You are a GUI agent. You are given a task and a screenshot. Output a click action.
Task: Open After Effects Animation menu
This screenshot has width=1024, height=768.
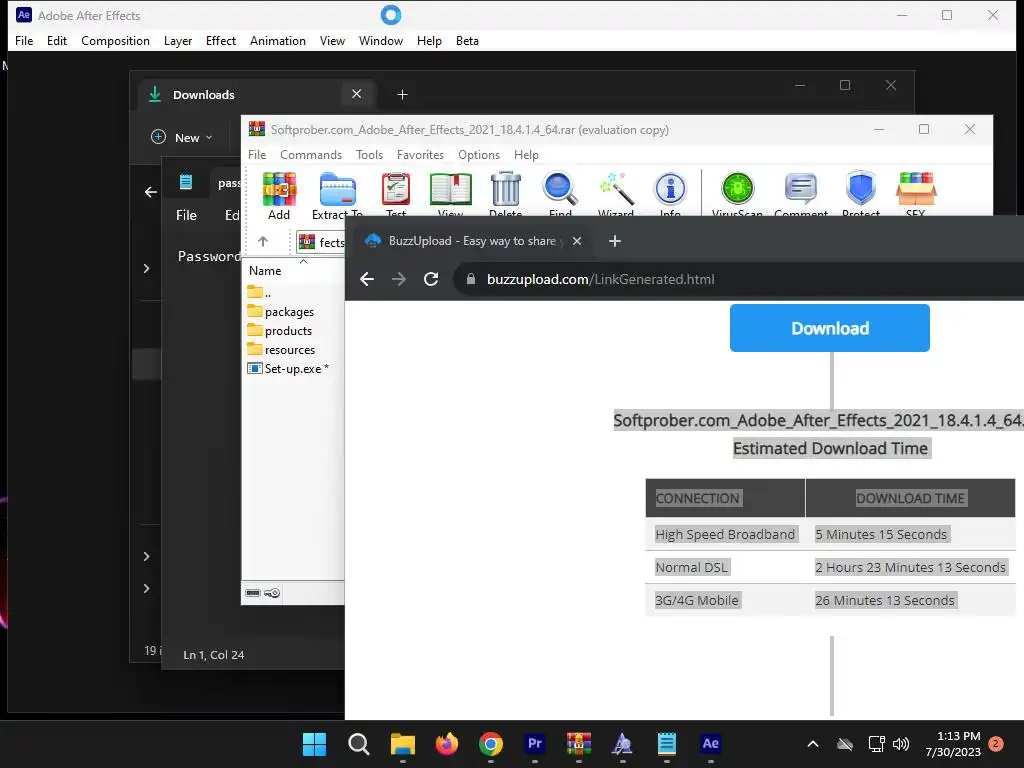(x=278, y=40)
